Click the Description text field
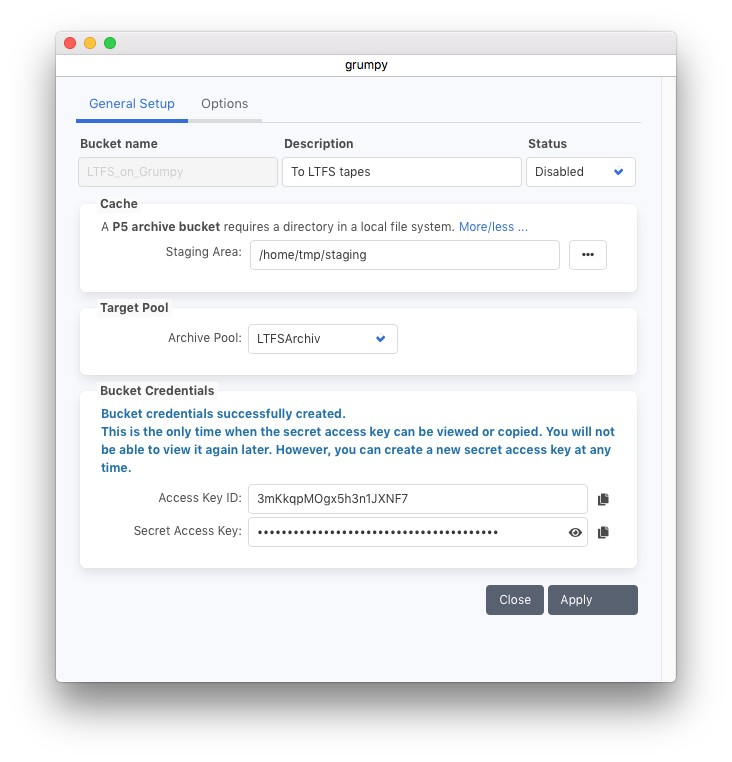 (x=401, y=172)
